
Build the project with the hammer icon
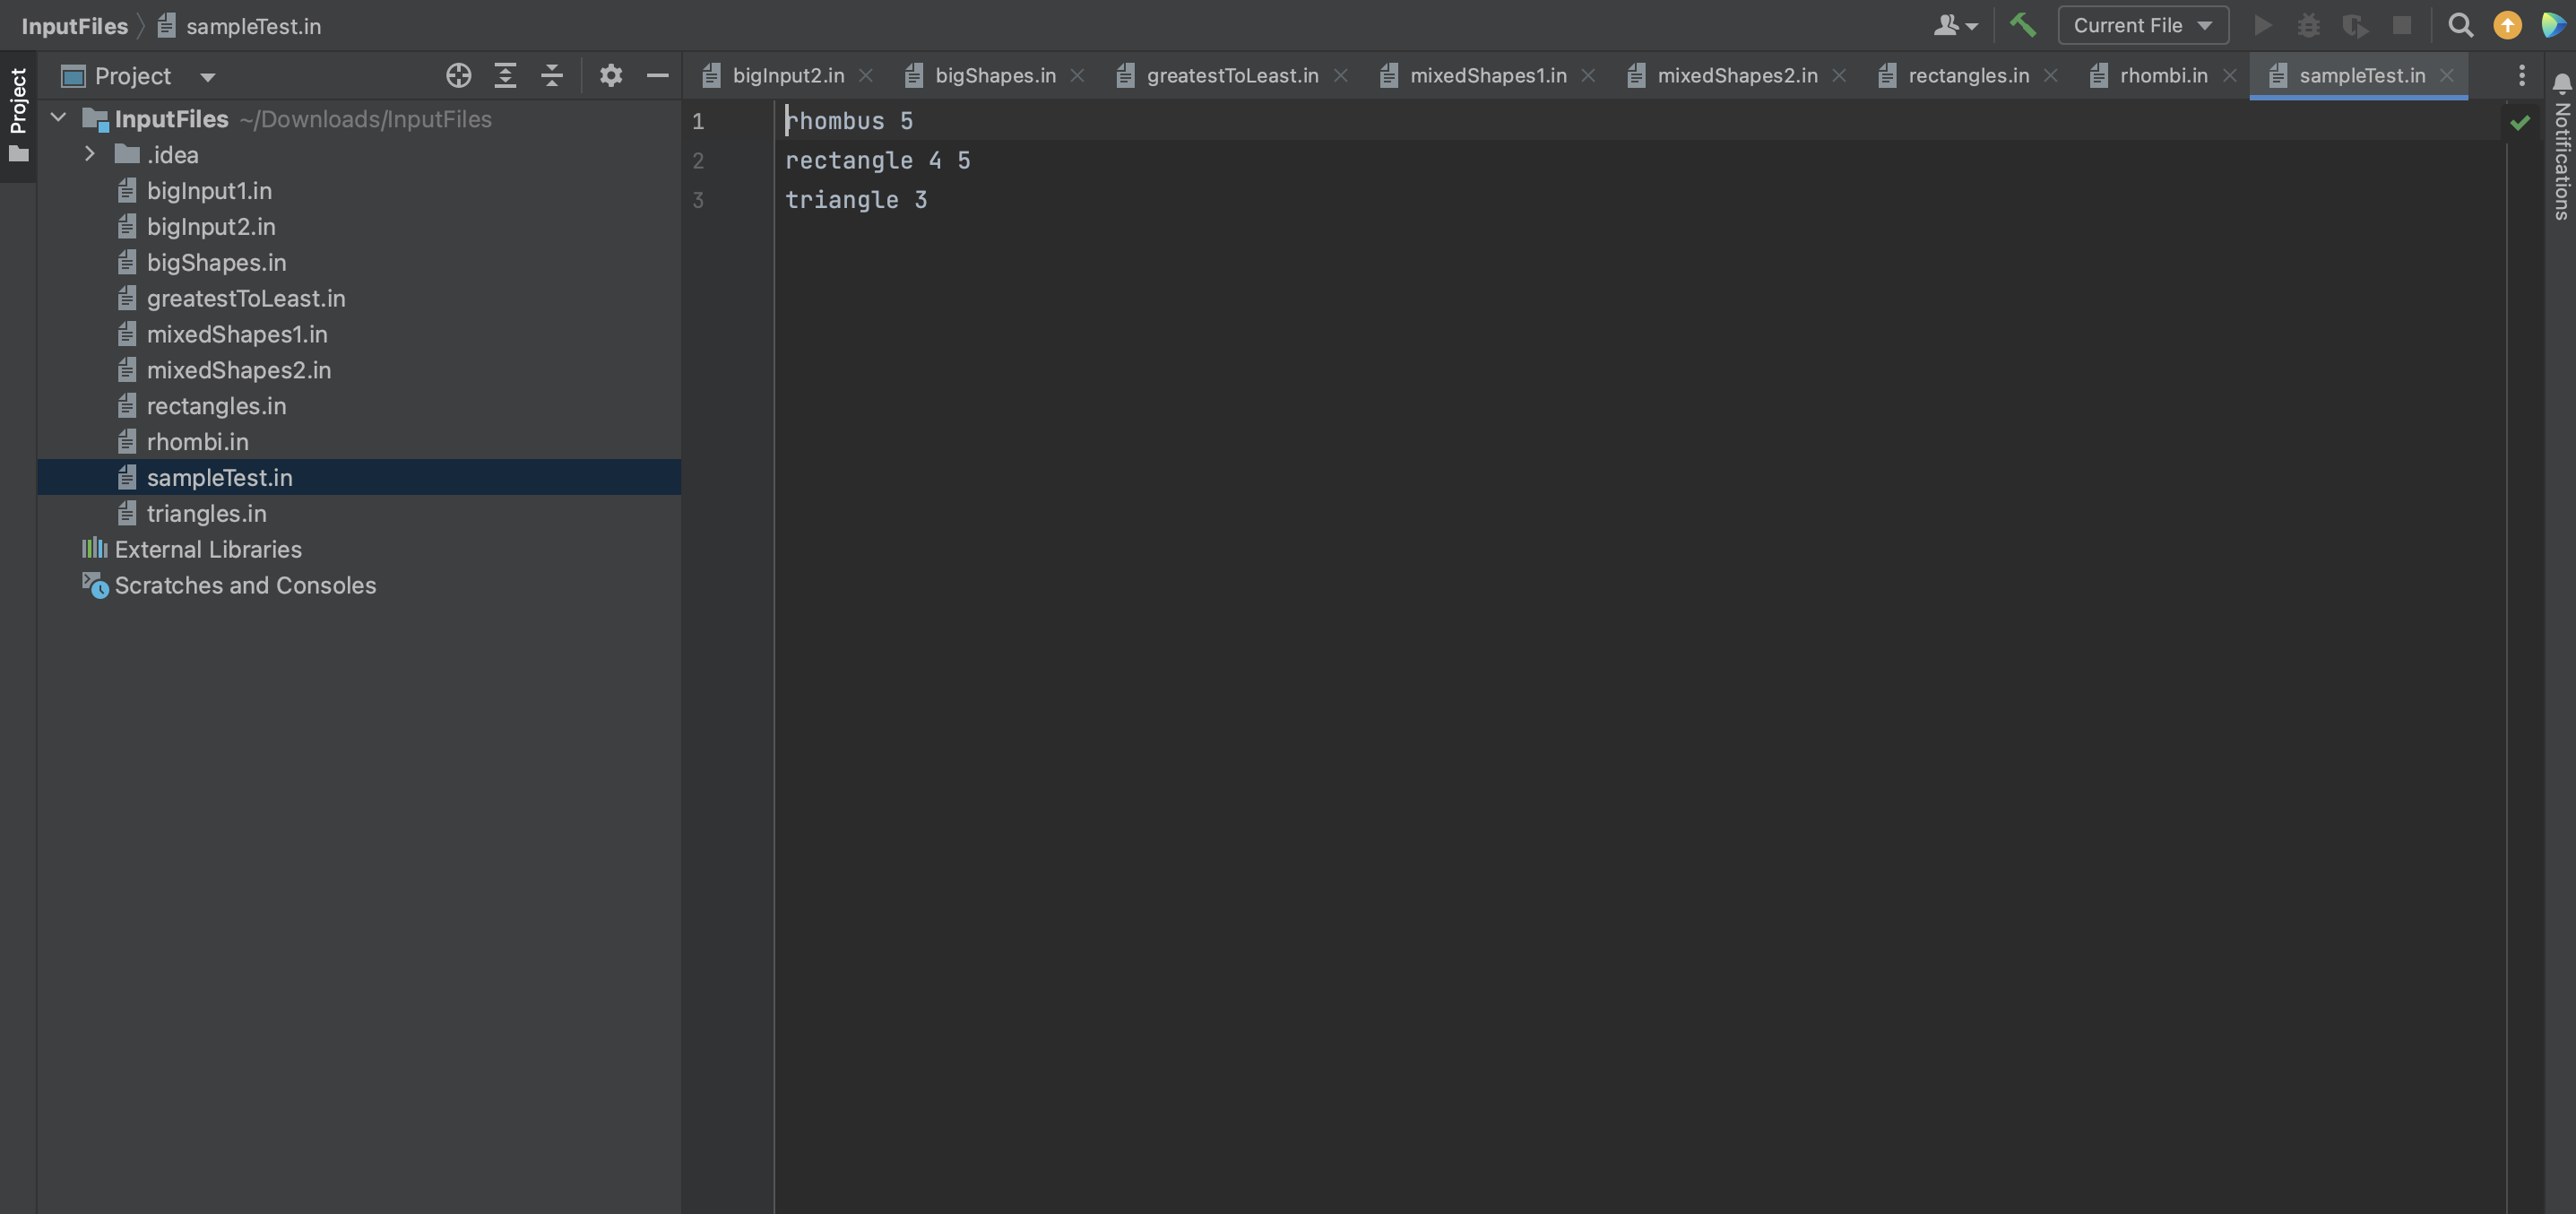coord(2023,25)
